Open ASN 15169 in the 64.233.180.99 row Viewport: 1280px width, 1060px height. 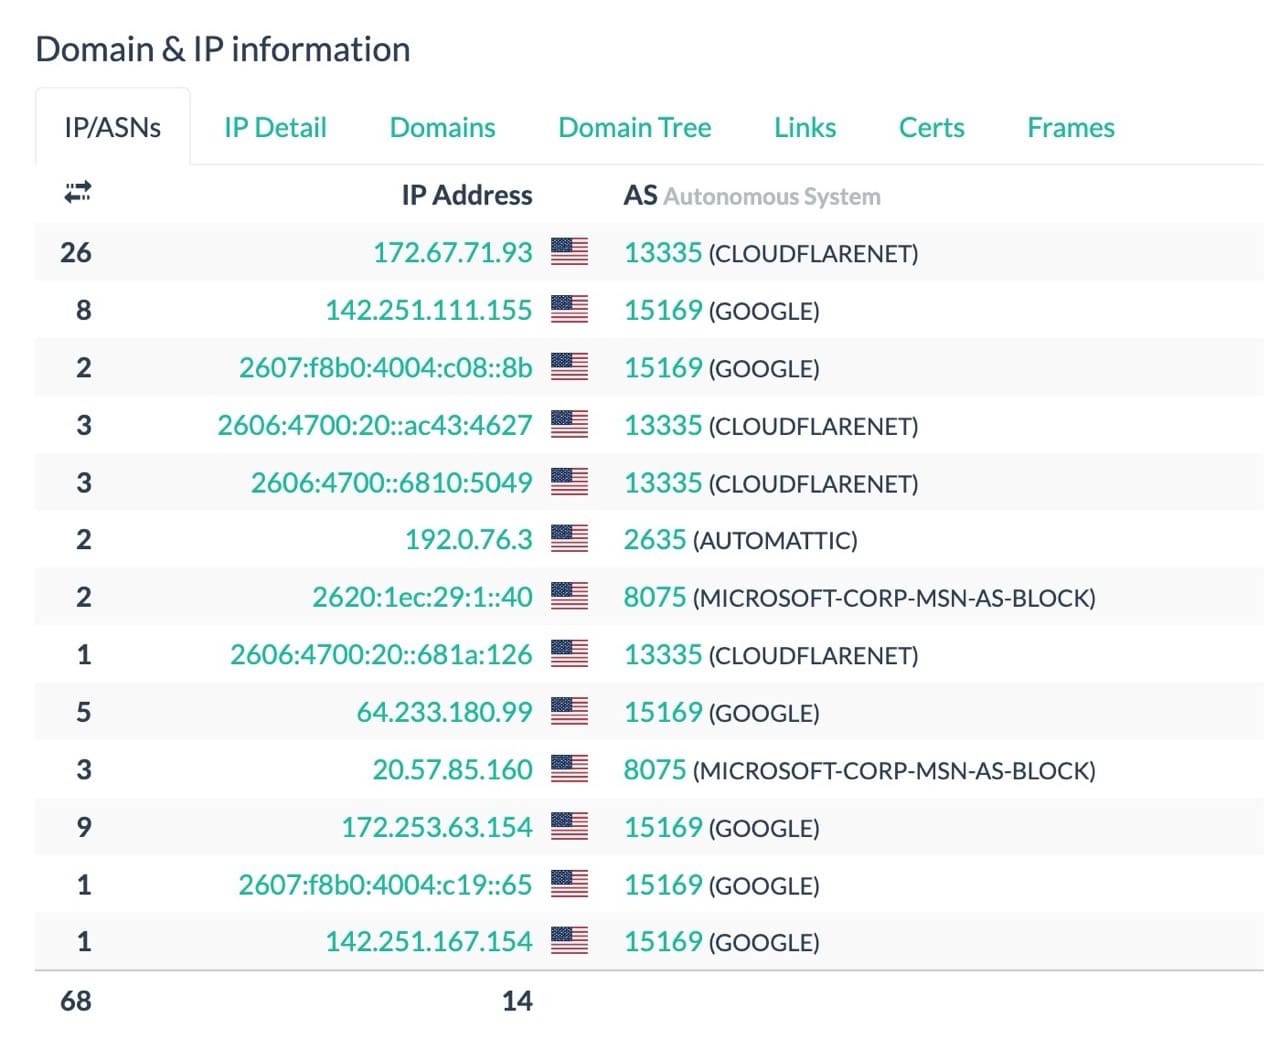[x=663, y=712]
